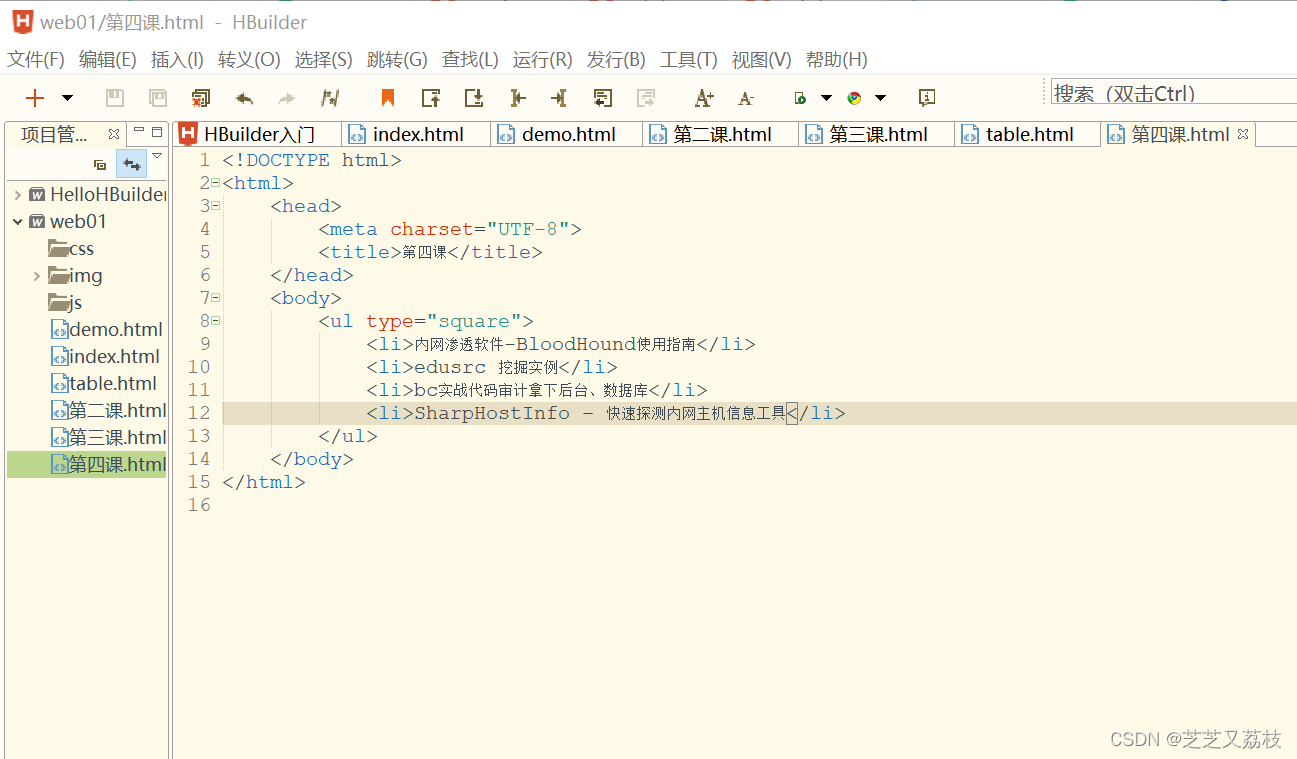Collapse the web01 project node
The image size is (1297, 759).
17,222
